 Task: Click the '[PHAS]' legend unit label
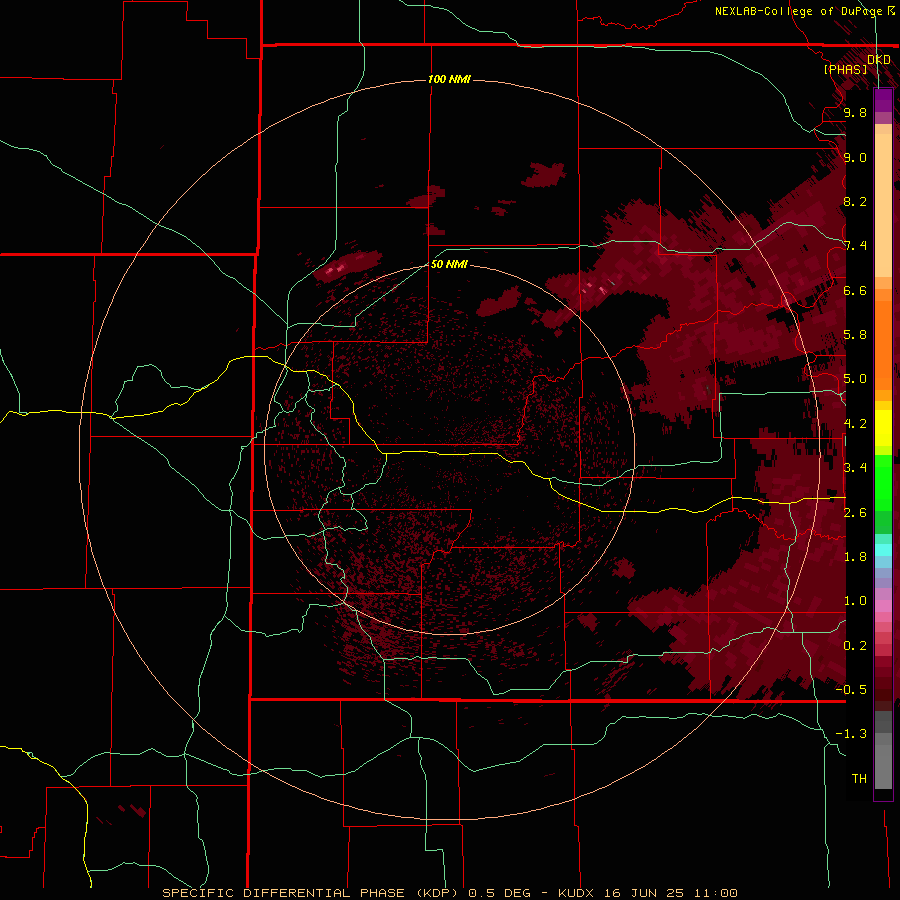pos(845,69)
